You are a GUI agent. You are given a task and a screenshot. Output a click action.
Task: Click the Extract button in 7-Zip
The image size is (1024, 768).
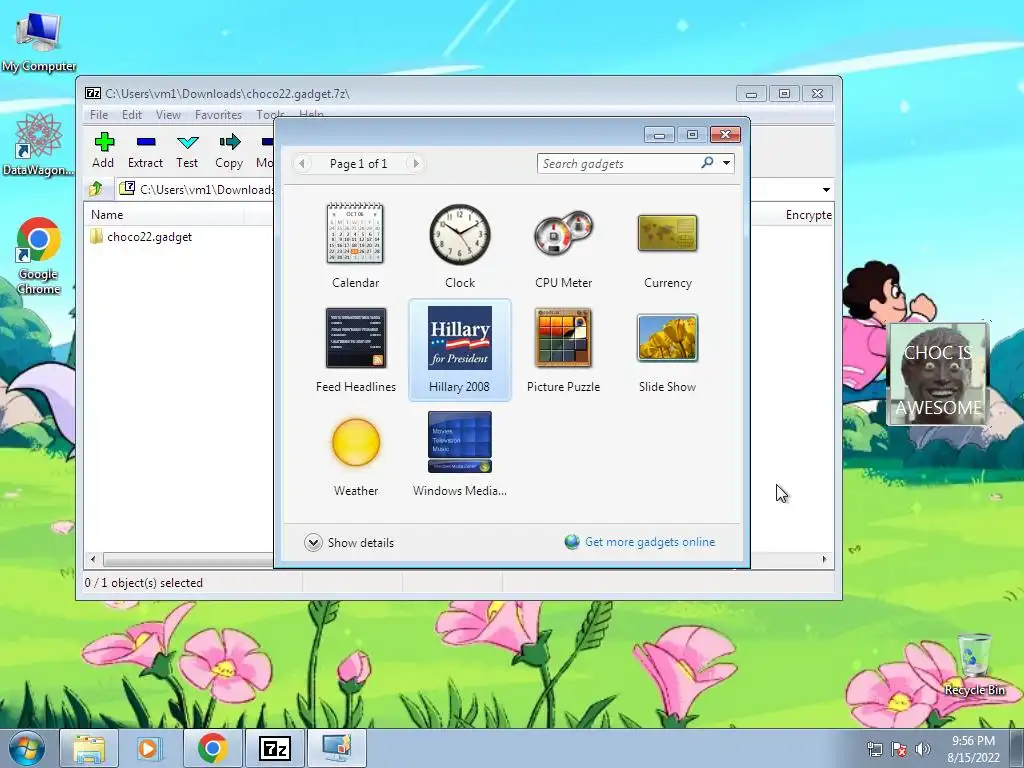point(145,150)
